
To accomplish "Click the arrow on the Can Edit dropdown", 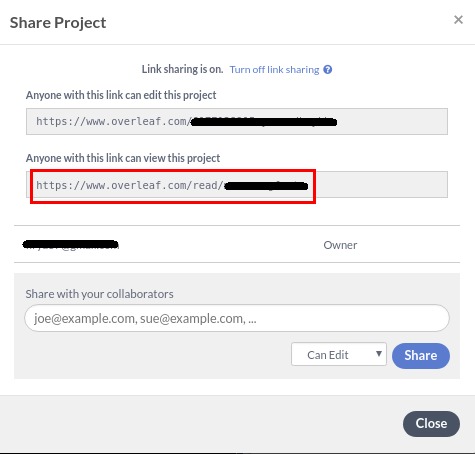I will [x=379, y=354].
